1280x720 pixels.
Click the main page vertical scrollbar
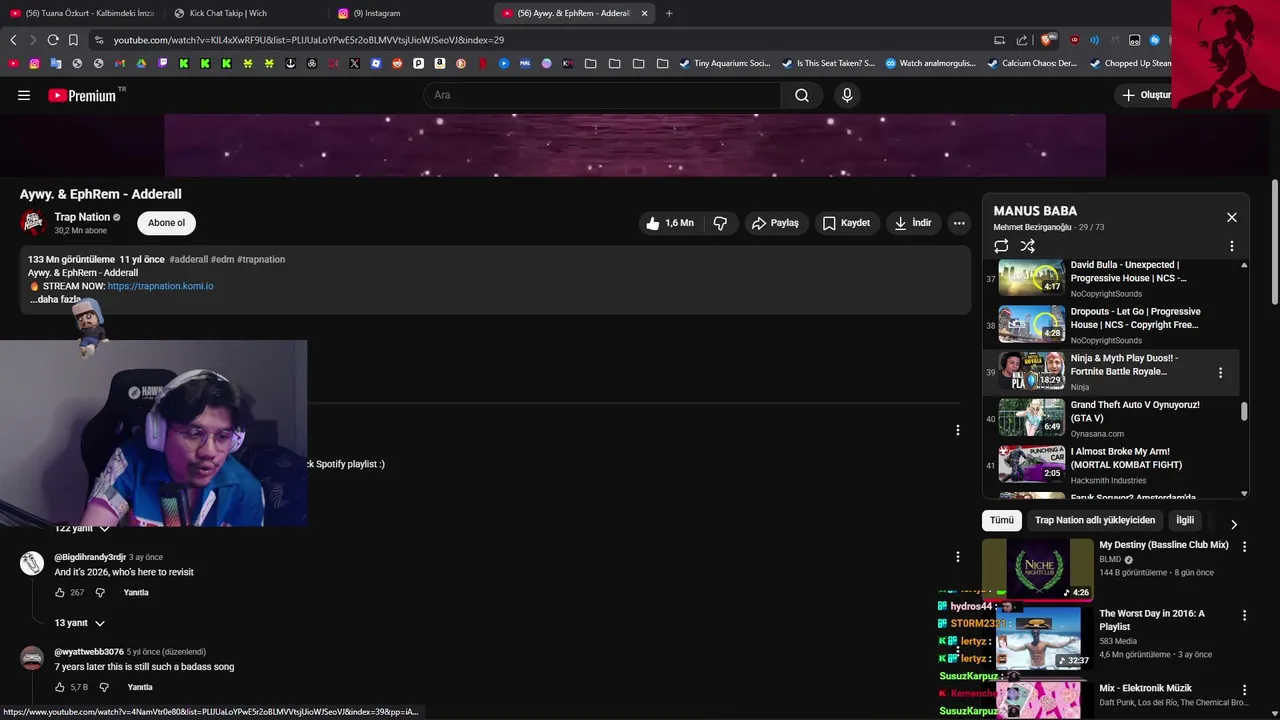coord(1275,243)
